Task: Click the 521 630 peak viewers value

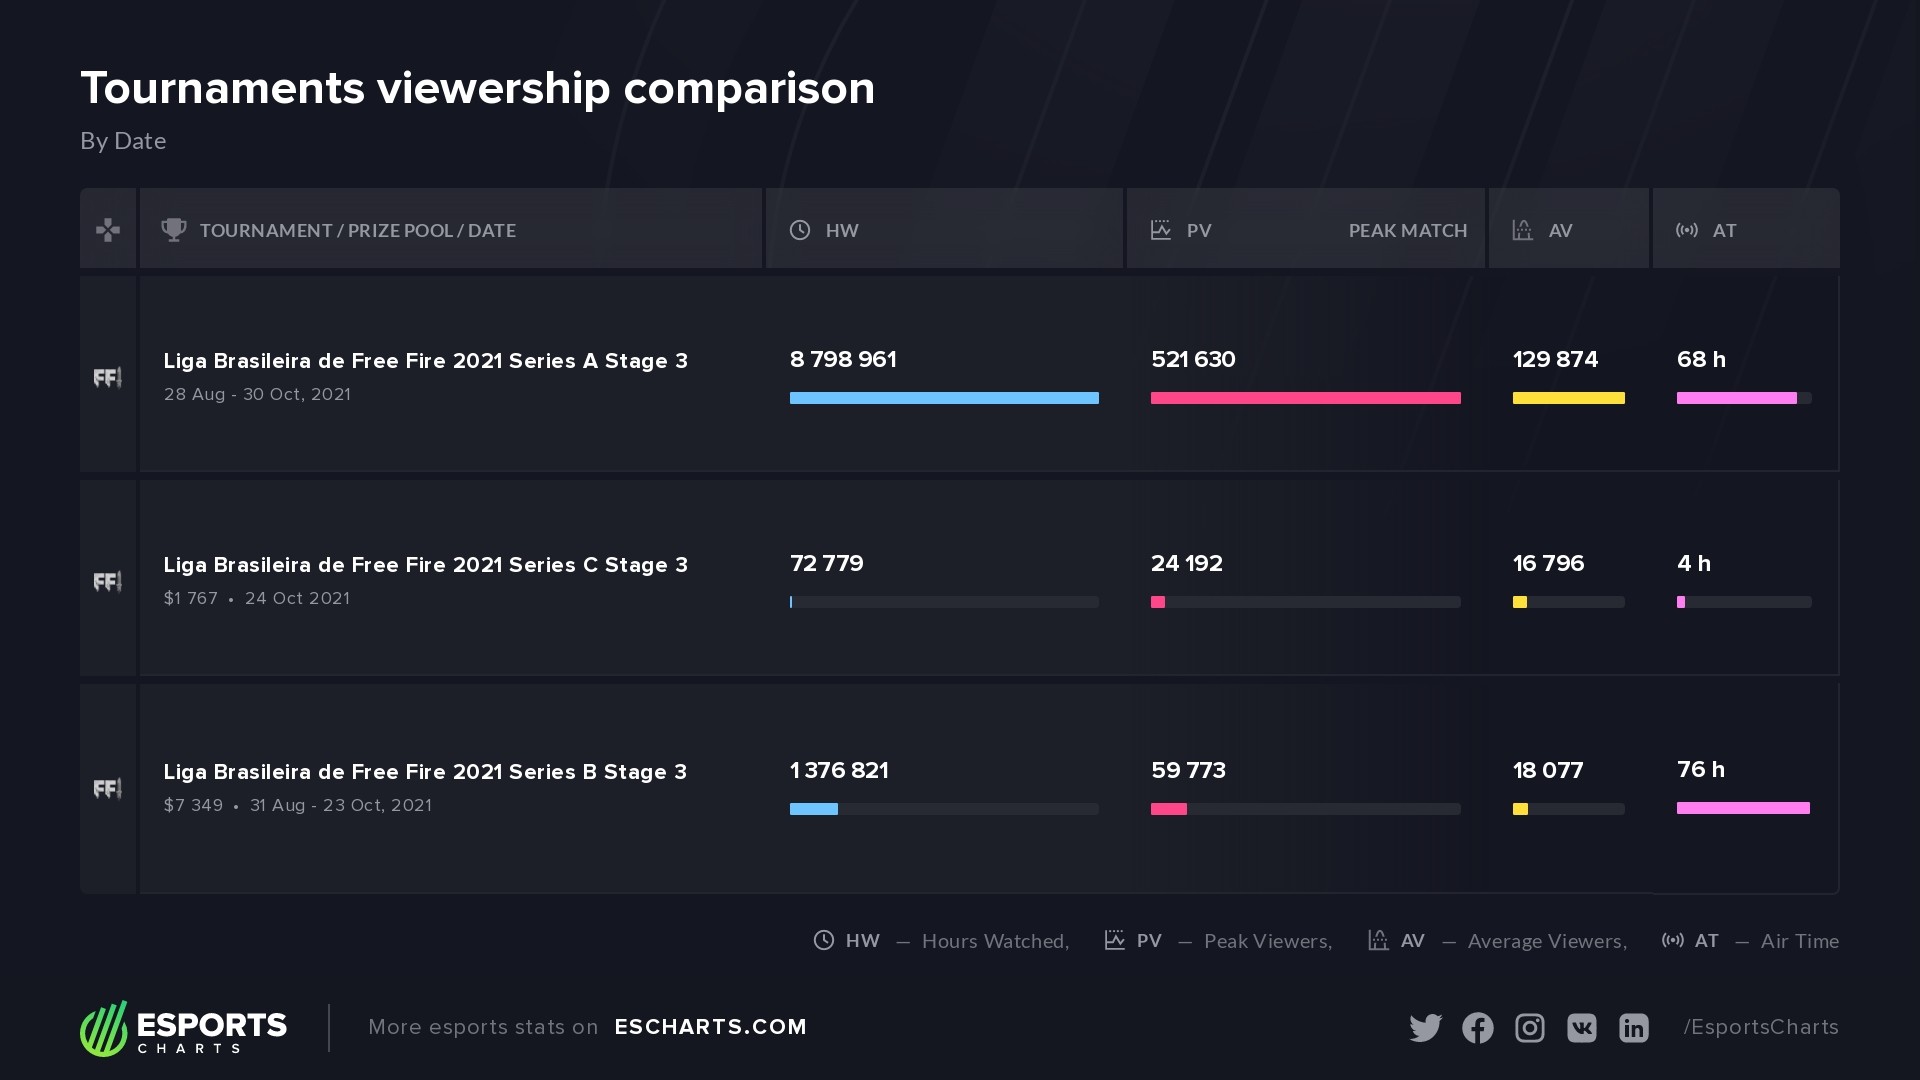Action: (x=1193, y=359)
